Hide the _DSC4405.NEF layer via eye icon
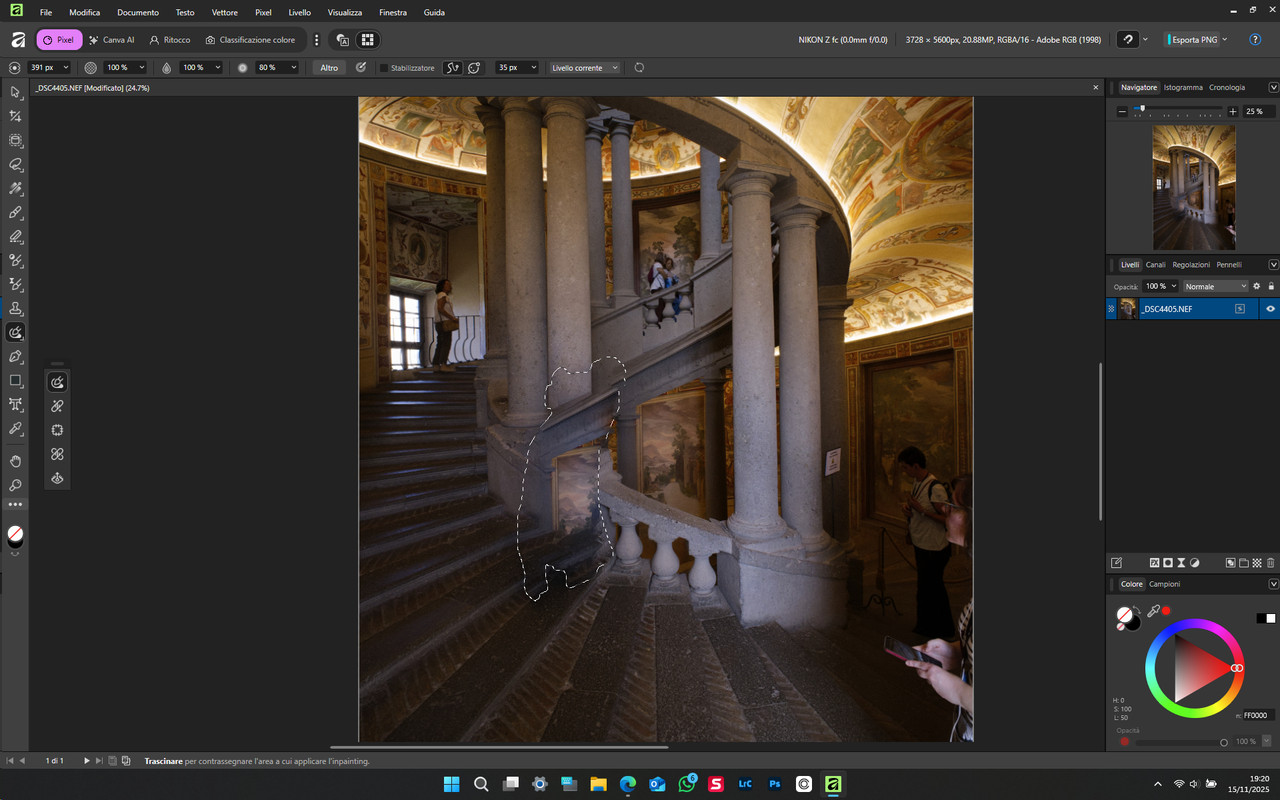Screen dimensions: 1280x800 (x=1270, y=309)
